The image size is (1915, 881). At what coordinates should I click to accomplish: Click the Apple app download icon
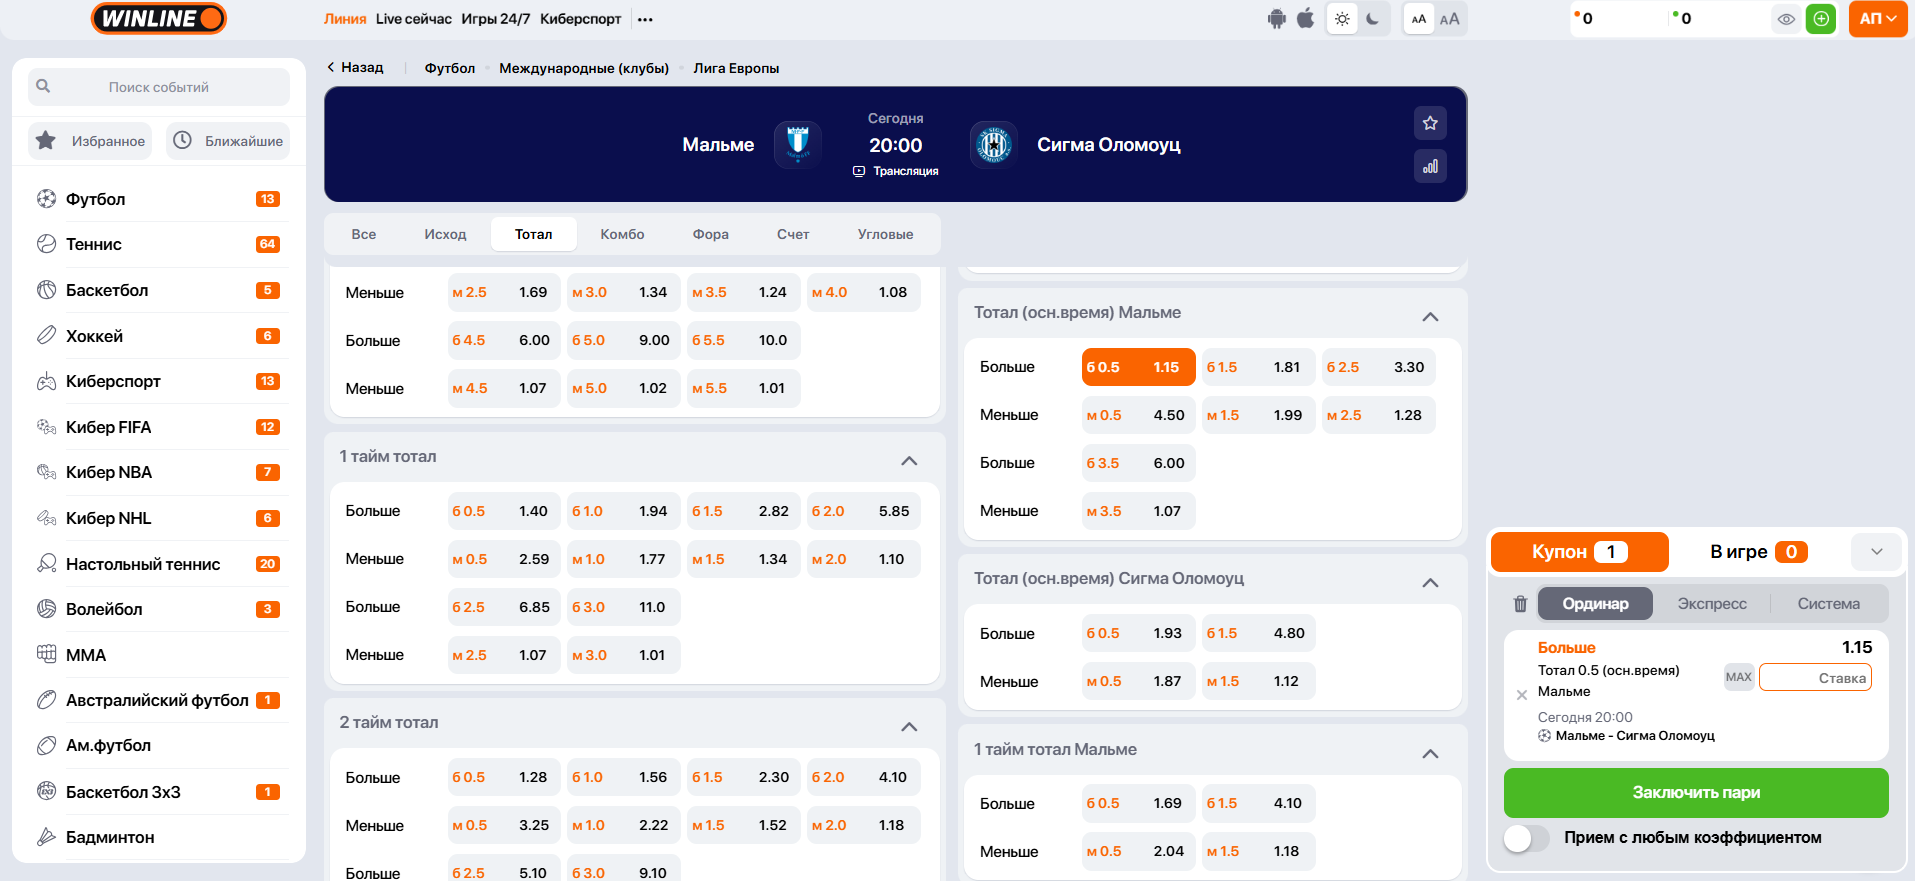(1305, 19)
